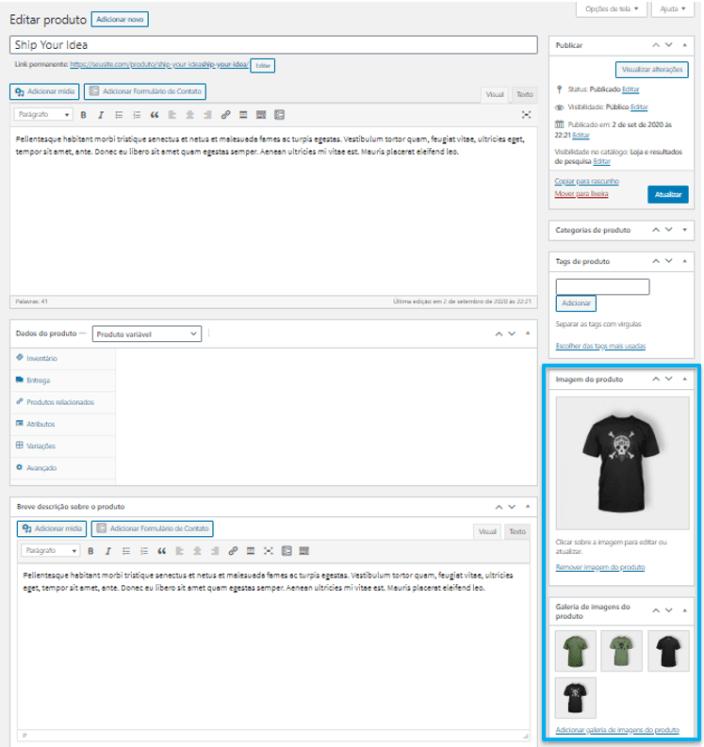Screen dimensions: 704x747
Task: Align text right in short description editor
Action: coord(215,551)
